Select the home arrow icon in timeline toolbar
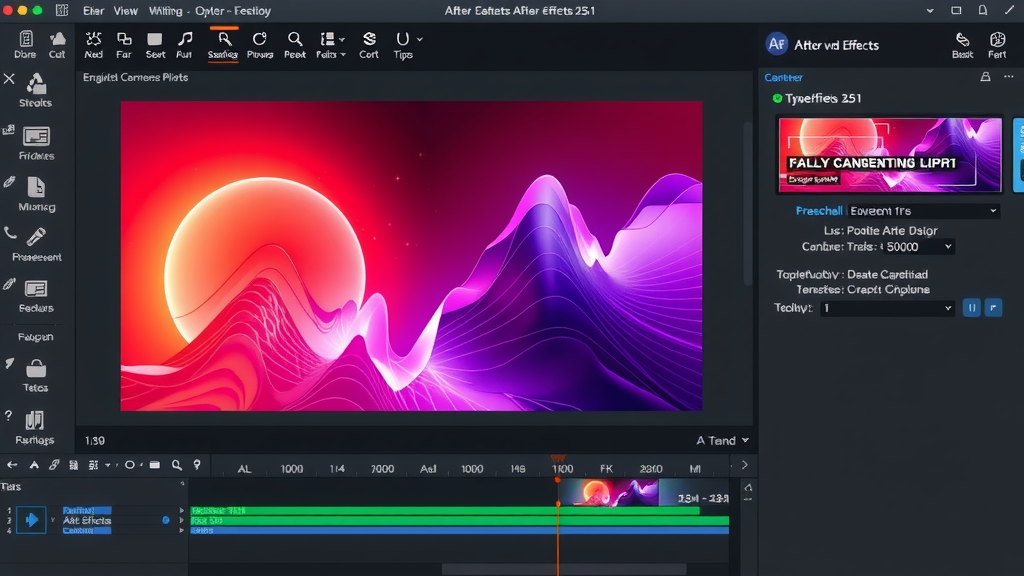The width and height of the screenshot is (1024, 576). click(12, 466)
